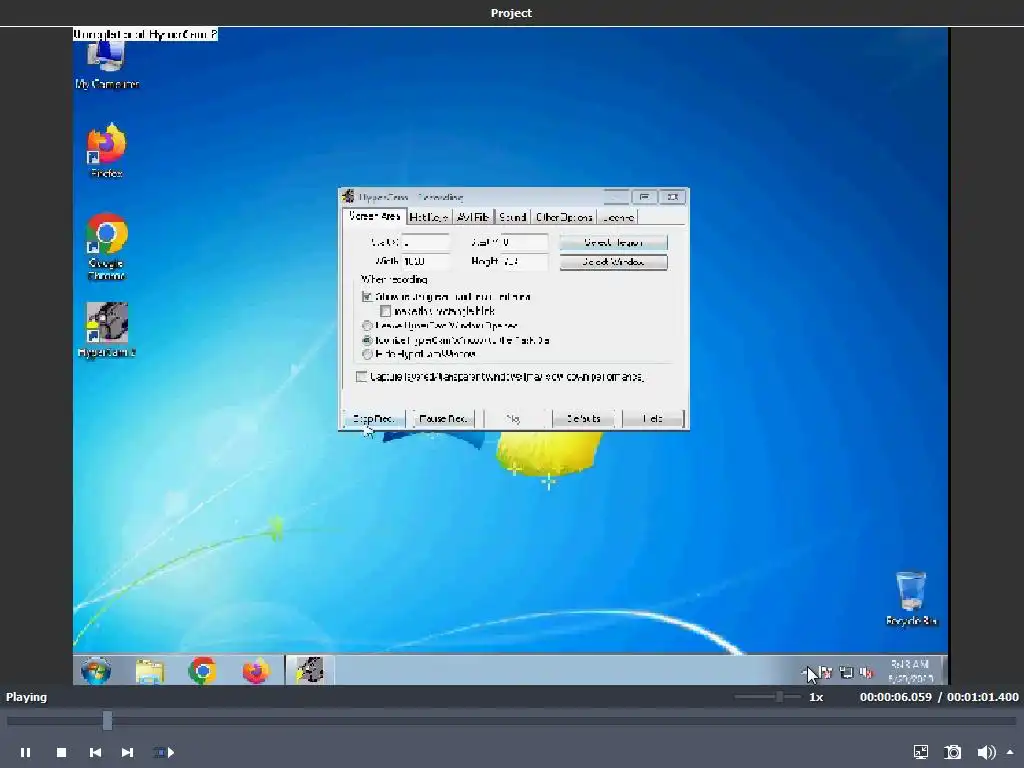Click the Defaults button

[x=583, y=419]
